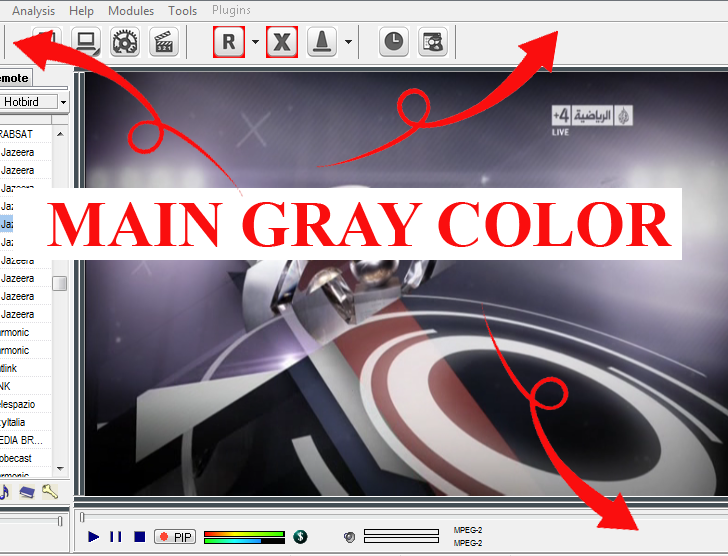Select the ARABSAT entry in channel list
728x556 pixels.
pyautogui.click(x=26, y=134)
